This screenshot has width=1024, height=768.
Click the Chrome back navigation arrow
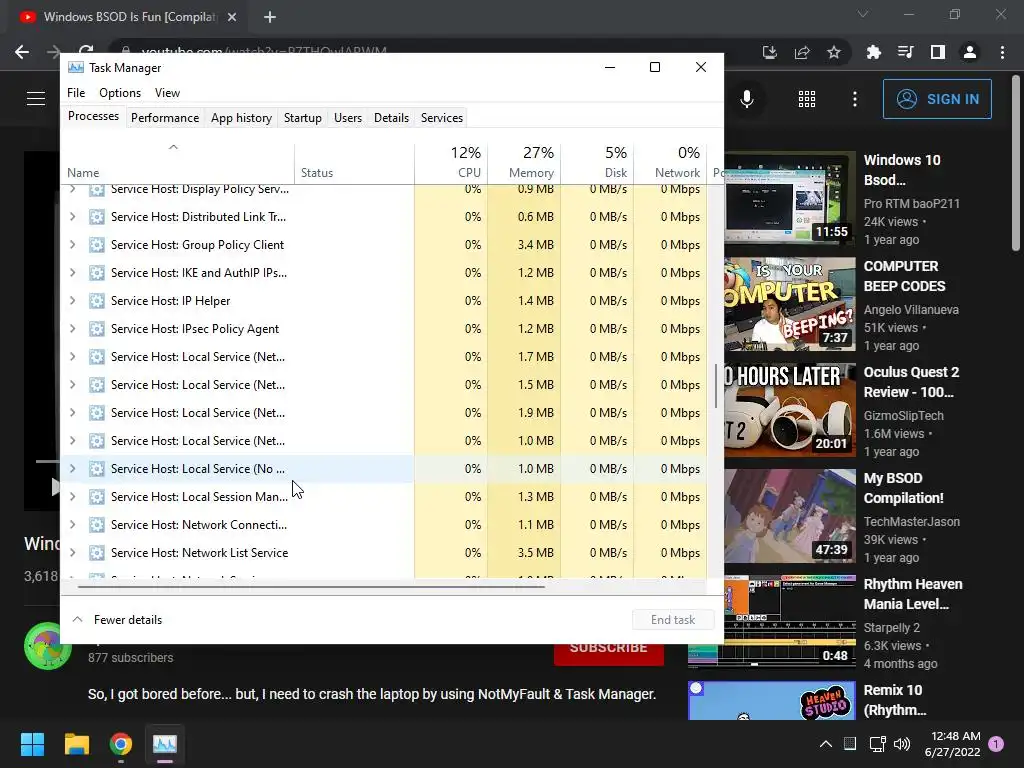pos(22,52)
